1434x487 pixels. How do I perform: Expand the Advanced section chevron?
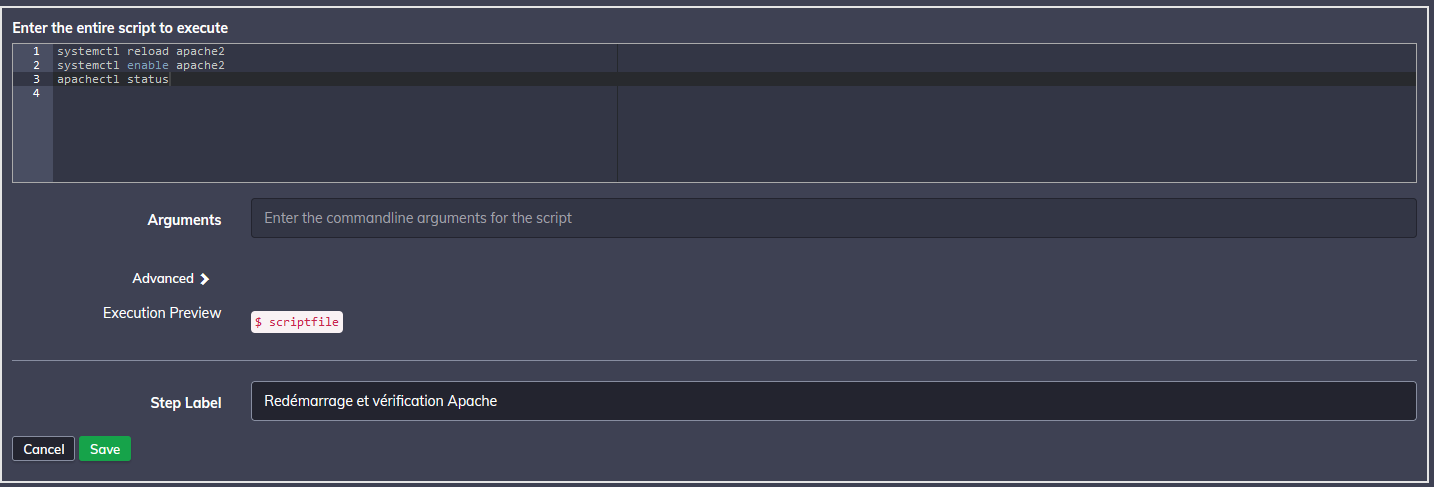(x=205, y=279)
